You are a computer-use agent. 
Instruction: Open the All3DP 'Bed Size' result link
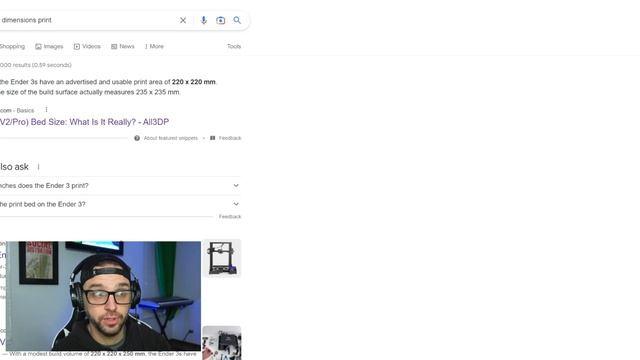[84, 122]
